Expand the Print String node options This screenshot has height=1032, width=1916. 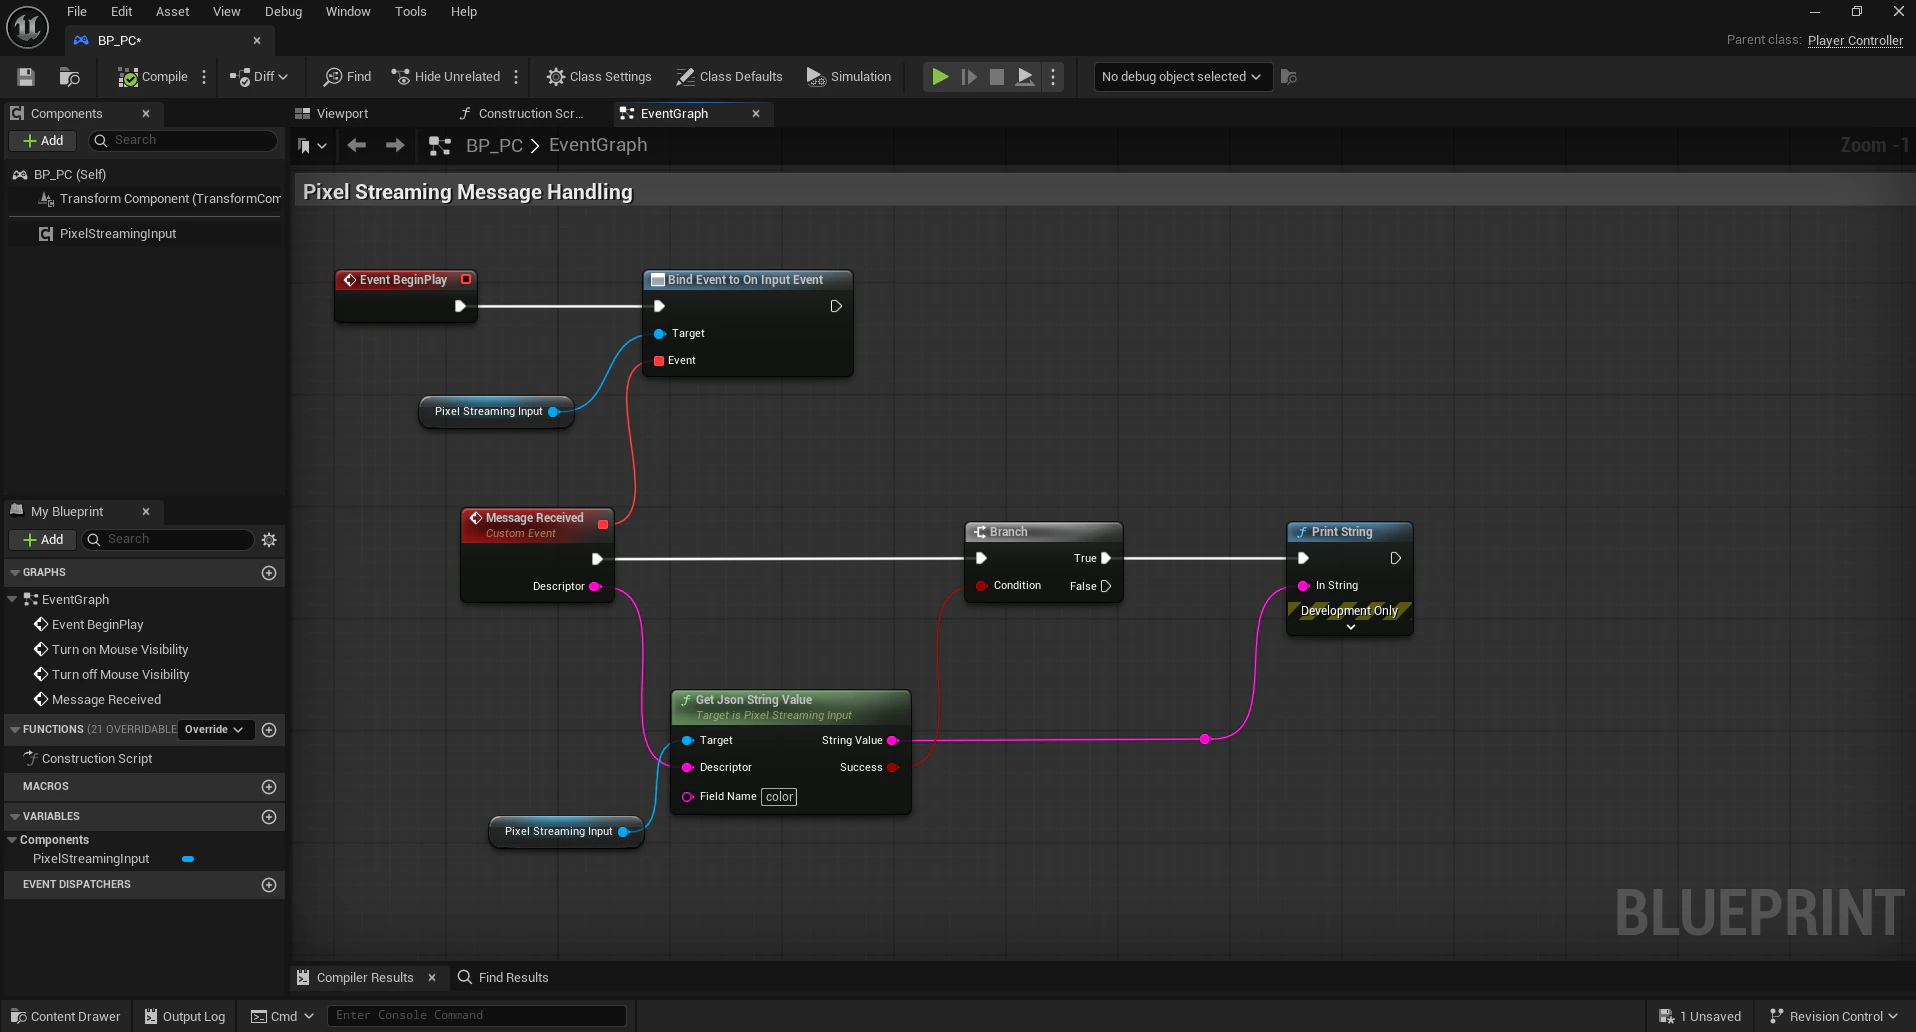coord(1350,627)
